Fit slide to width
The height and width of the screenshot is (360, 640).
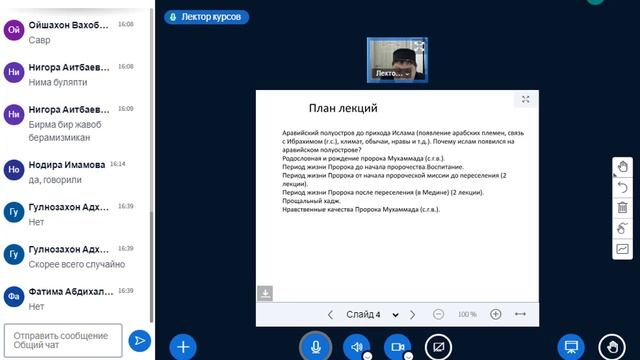pyautogui.click(x=520, y=314)
